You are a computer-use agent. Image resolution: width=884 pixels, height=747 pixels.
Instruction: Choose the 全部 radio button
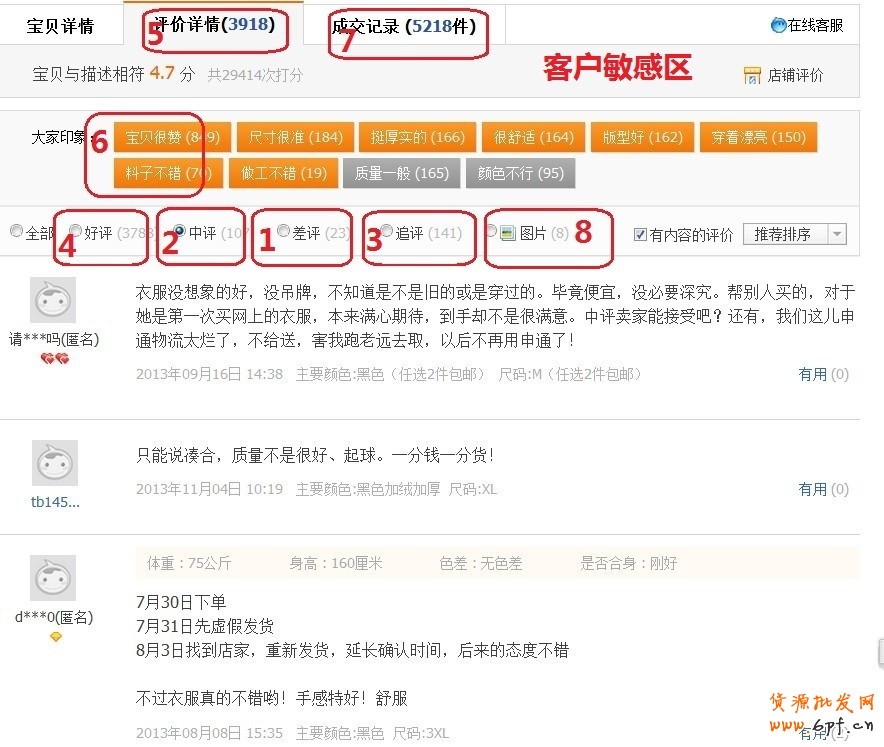[16, 231]
